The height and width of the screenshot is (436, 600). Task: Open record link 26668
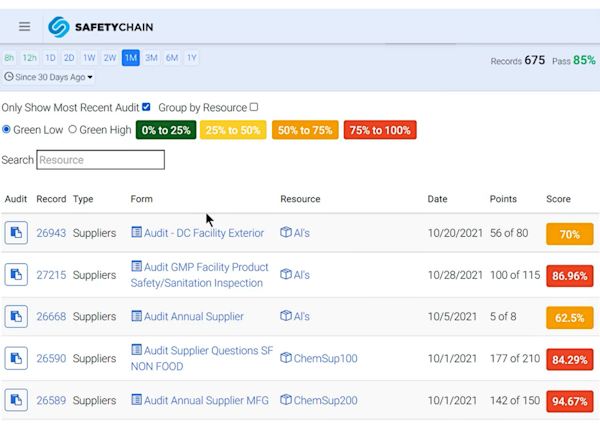point(51,317)
